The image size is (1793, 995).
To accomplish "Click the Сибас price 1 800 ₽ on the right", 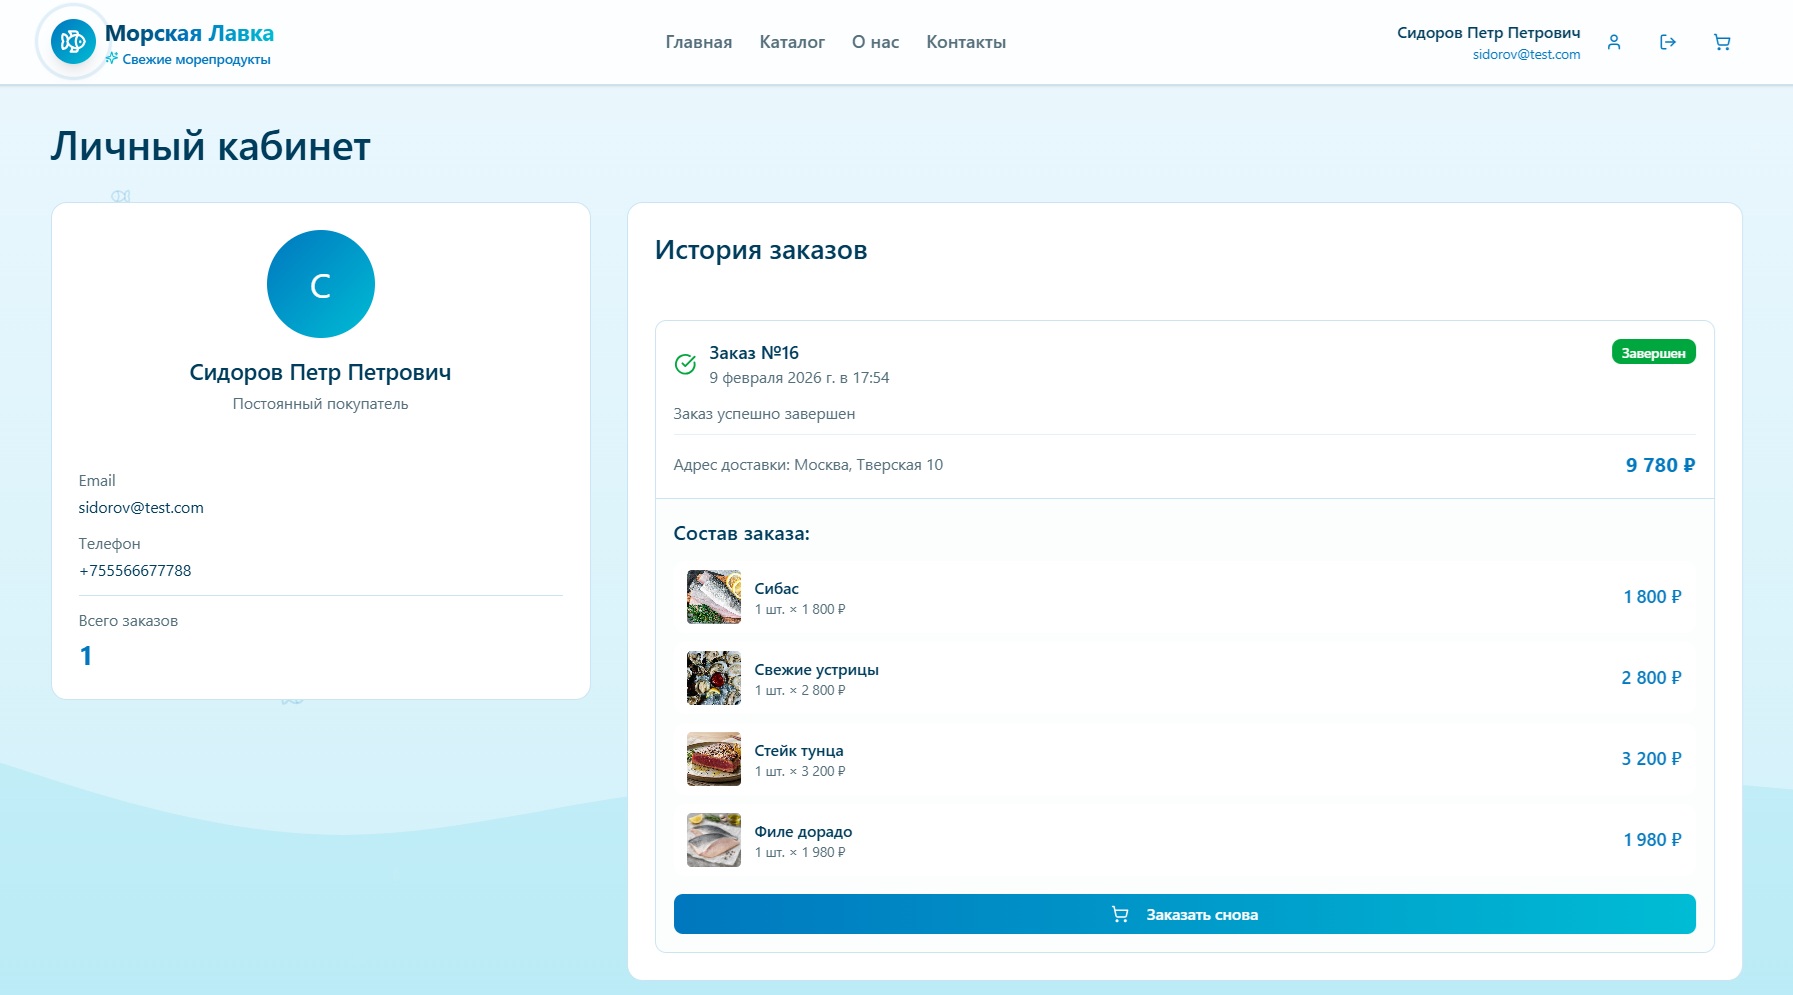I will (1652, 597).
